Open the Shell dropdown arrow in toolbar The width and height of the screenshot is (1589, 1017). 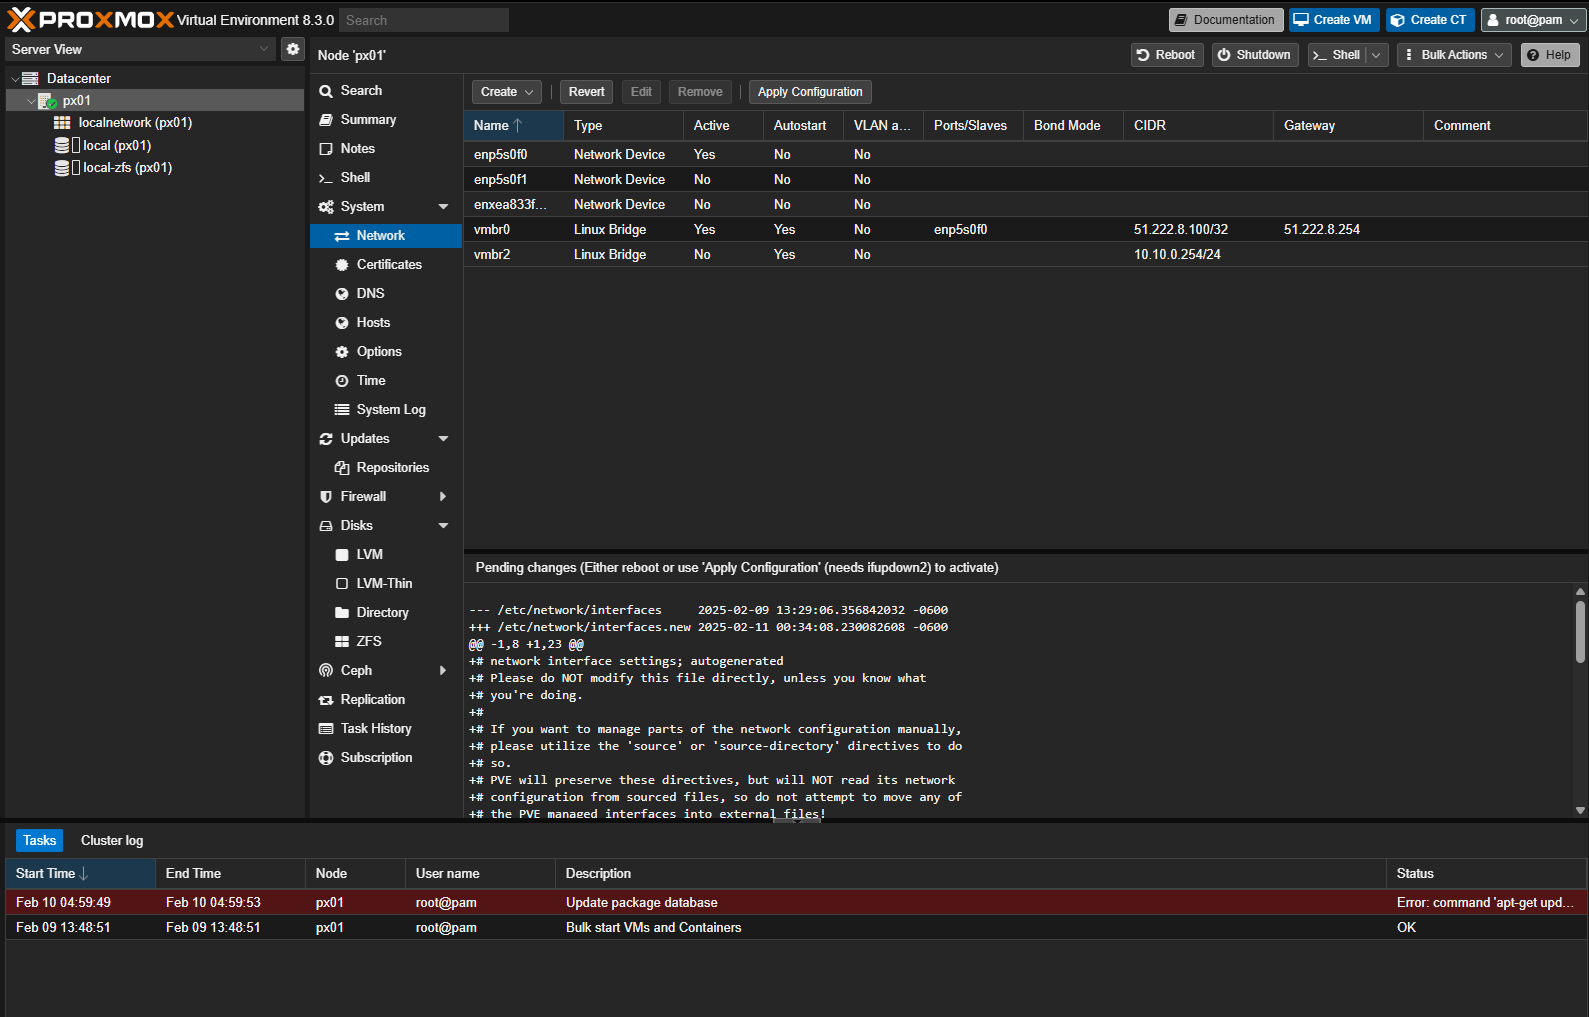[1377, 55]
